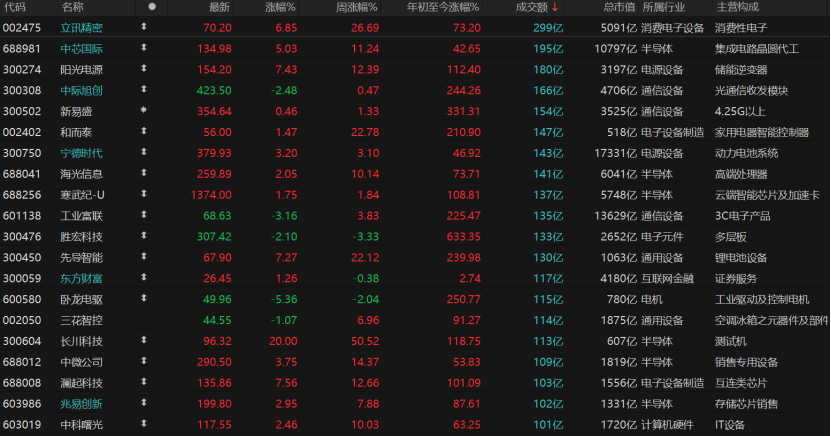Click the year-to-date gain 633.35
Screen dimensions: 831x436
[464, 237]
